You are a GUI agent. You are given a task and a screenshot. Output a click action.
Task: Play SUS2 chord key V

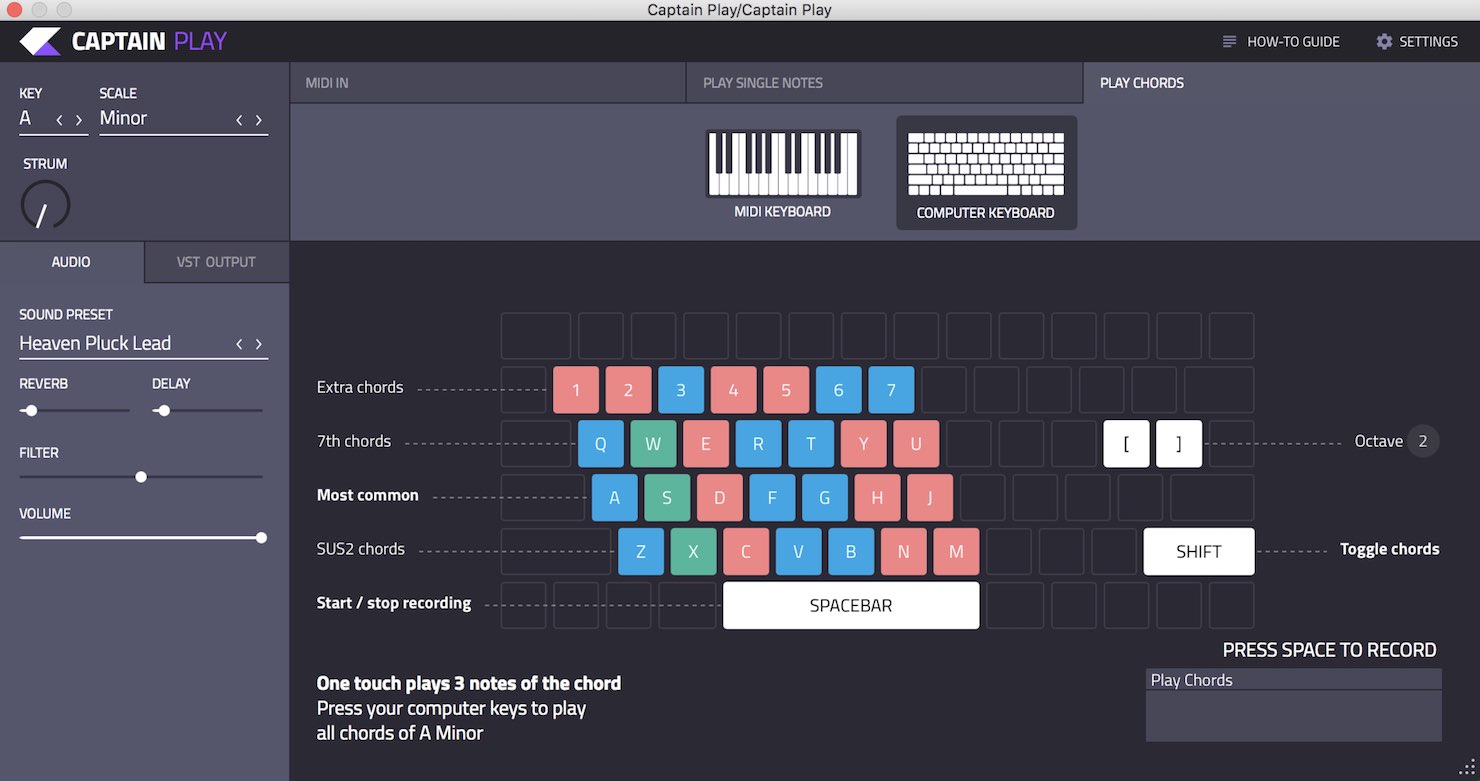[x=799, y=552]
